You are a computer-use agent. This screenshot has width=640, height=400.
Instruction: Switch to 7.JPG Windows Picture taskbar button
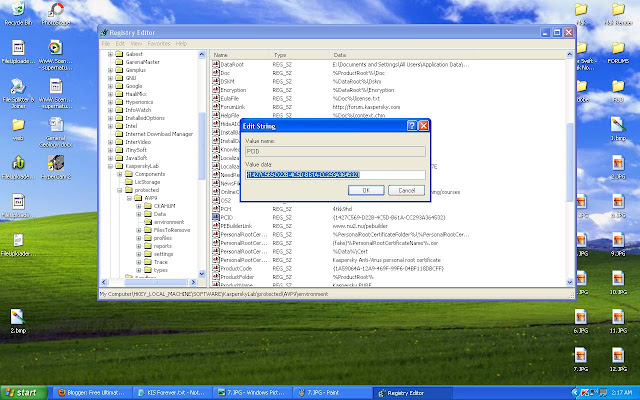point(253,393)
